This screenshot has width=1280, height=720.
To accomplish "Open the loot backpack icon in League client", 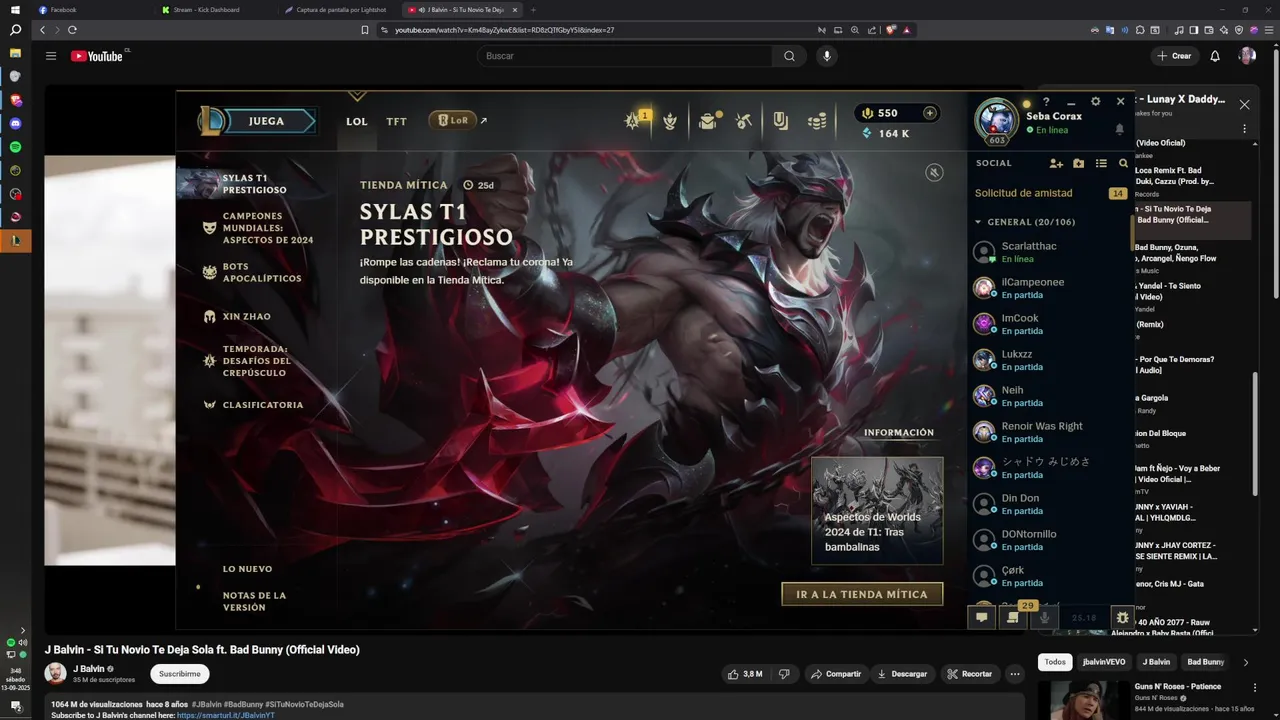I will click(708, 121).
